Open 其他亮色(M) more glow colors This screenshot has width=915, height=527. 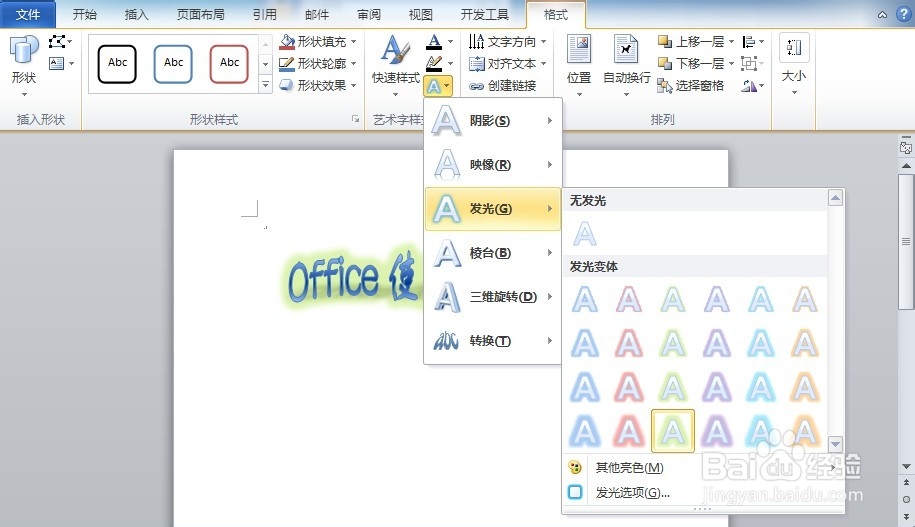[x=704, y=467]
